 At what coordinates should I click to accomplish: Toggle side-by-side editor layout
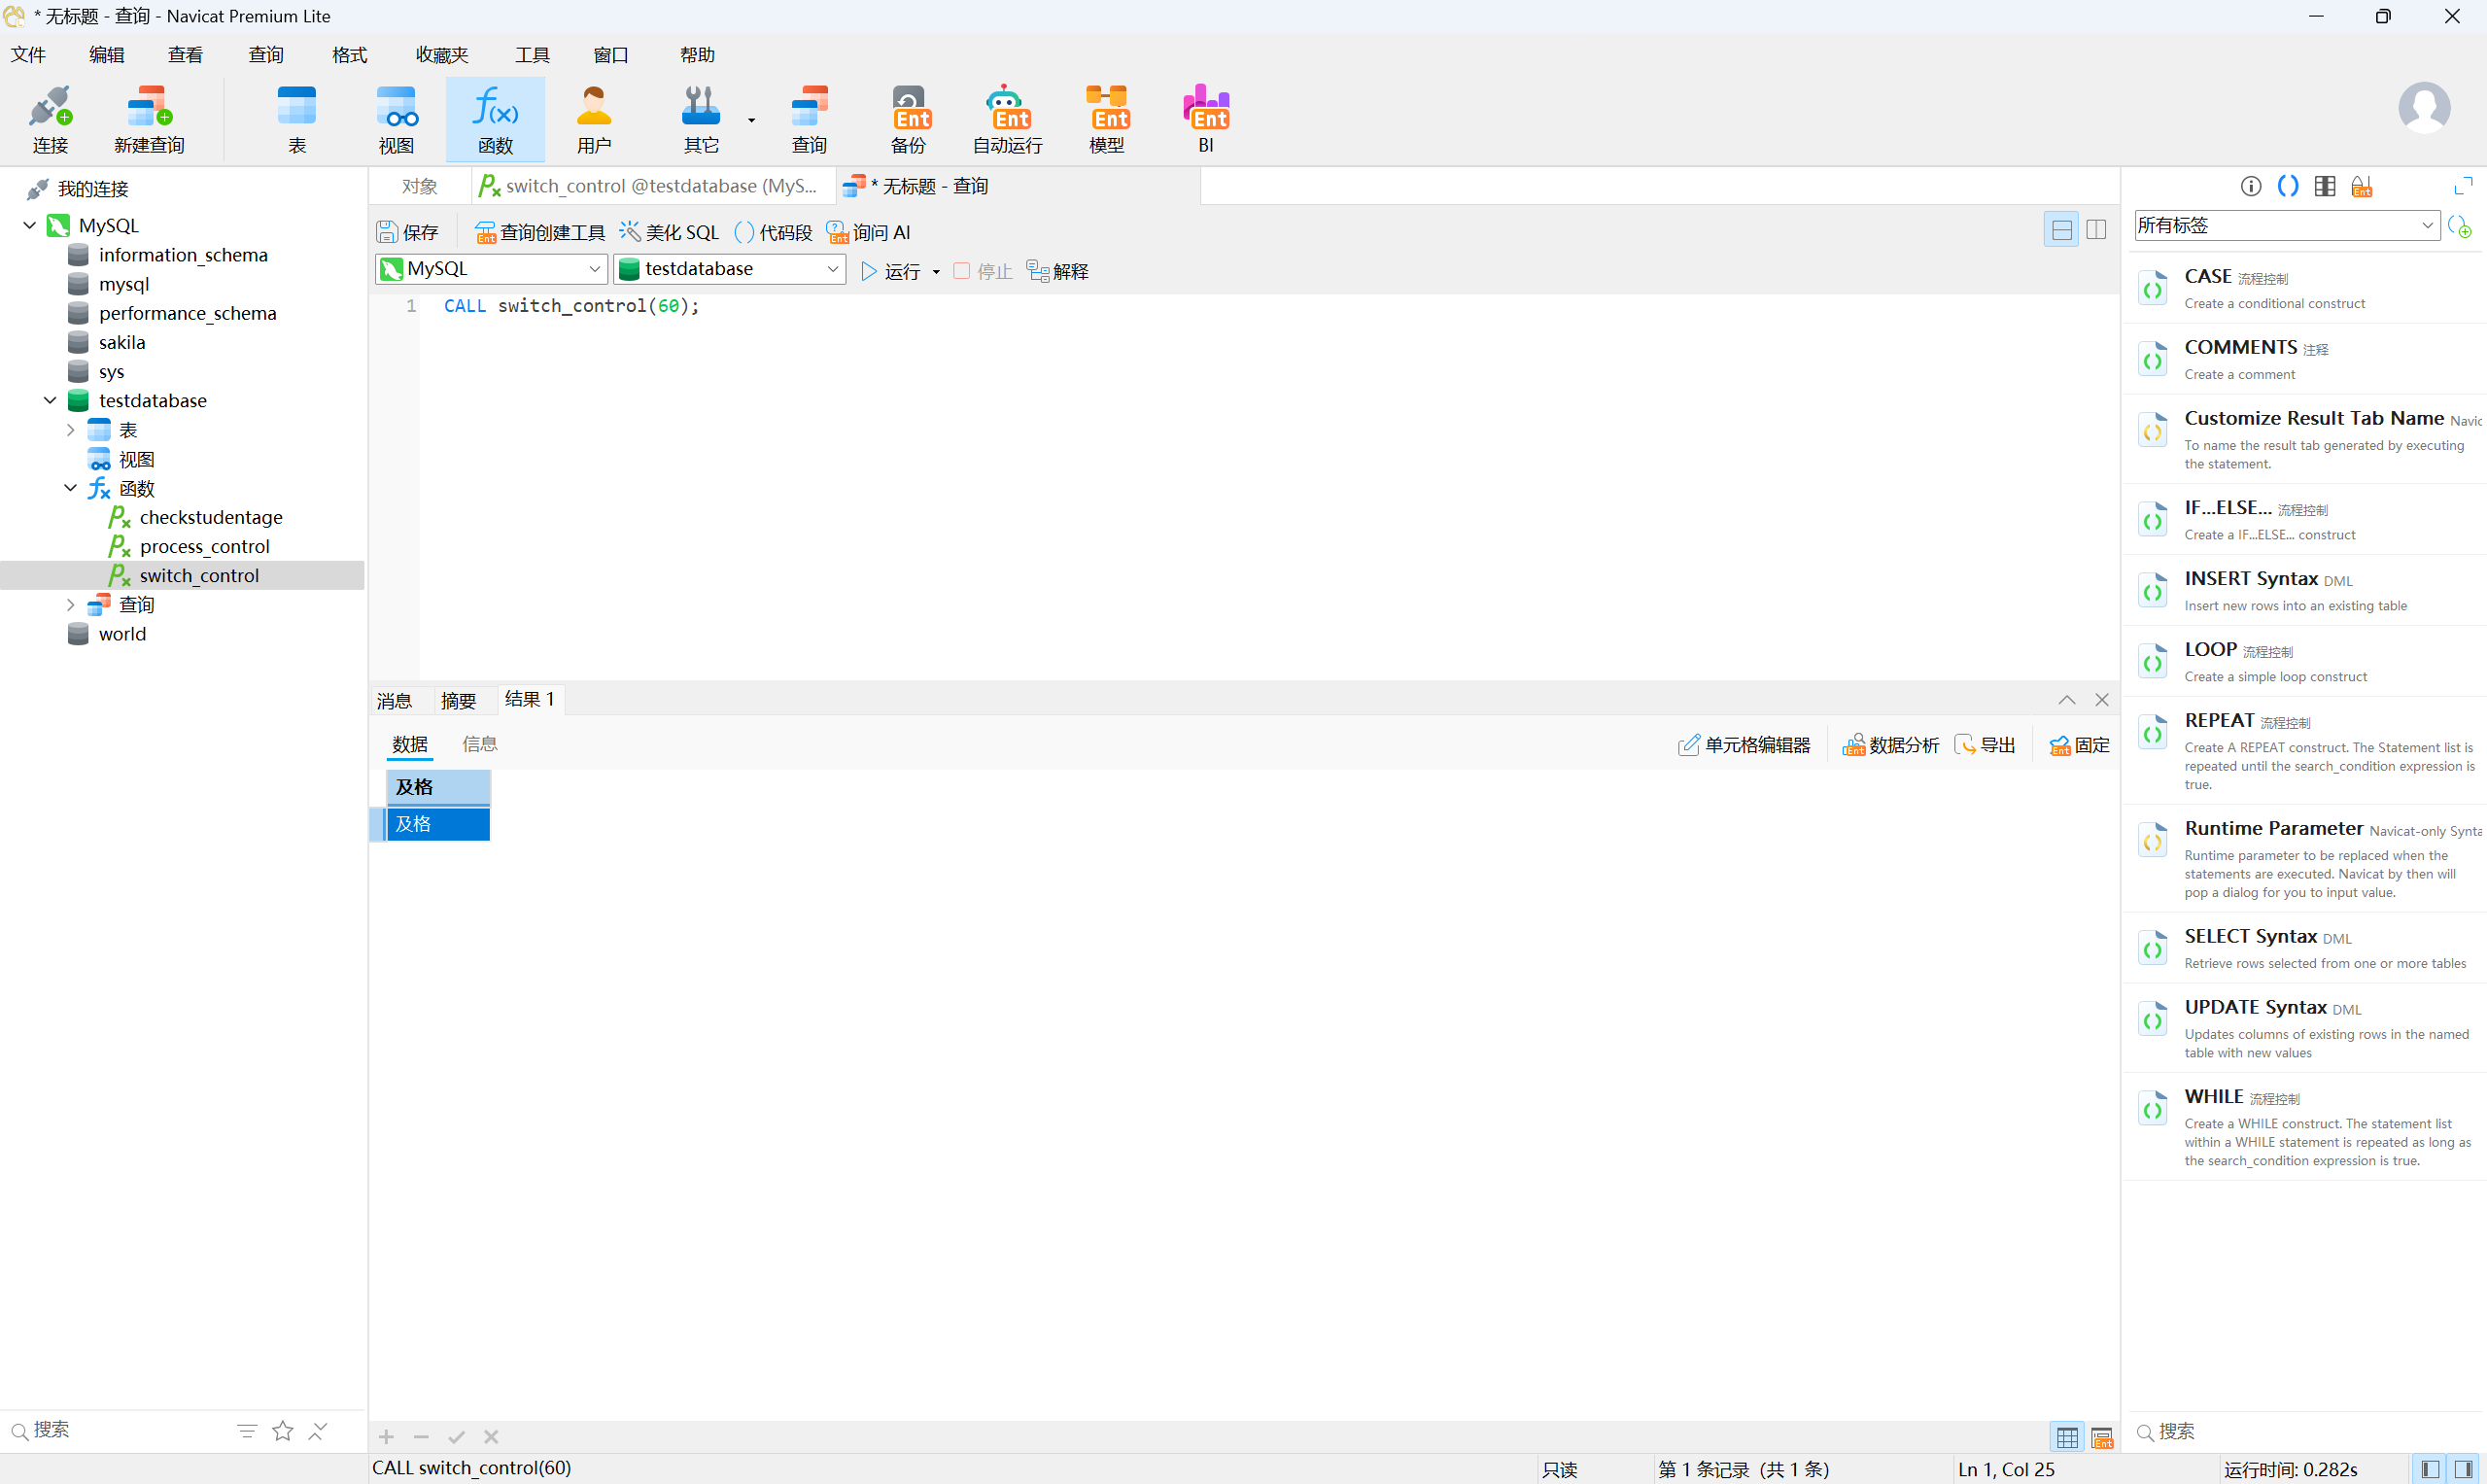point(2096,229)
